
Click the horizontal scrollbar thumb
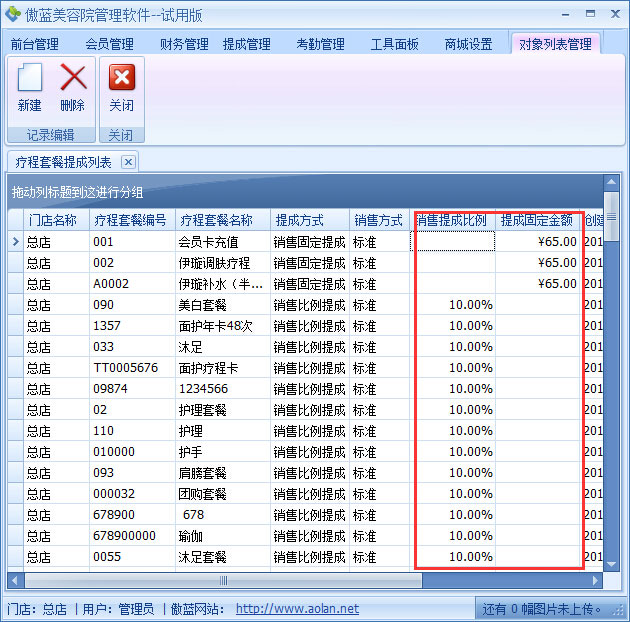point(223,581)
